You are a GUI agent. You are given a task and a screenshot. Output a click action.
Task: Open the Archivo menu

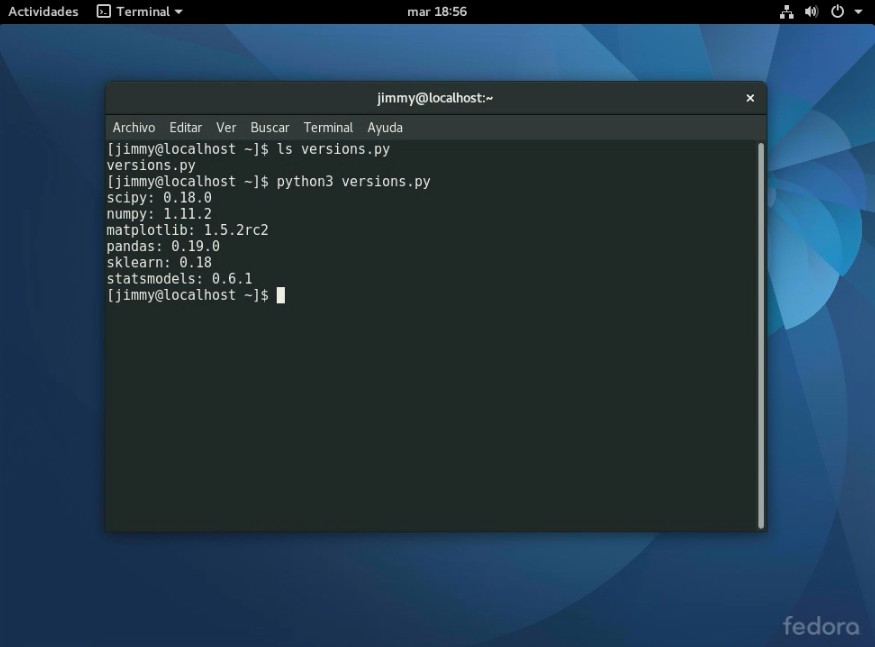point(134,128)
